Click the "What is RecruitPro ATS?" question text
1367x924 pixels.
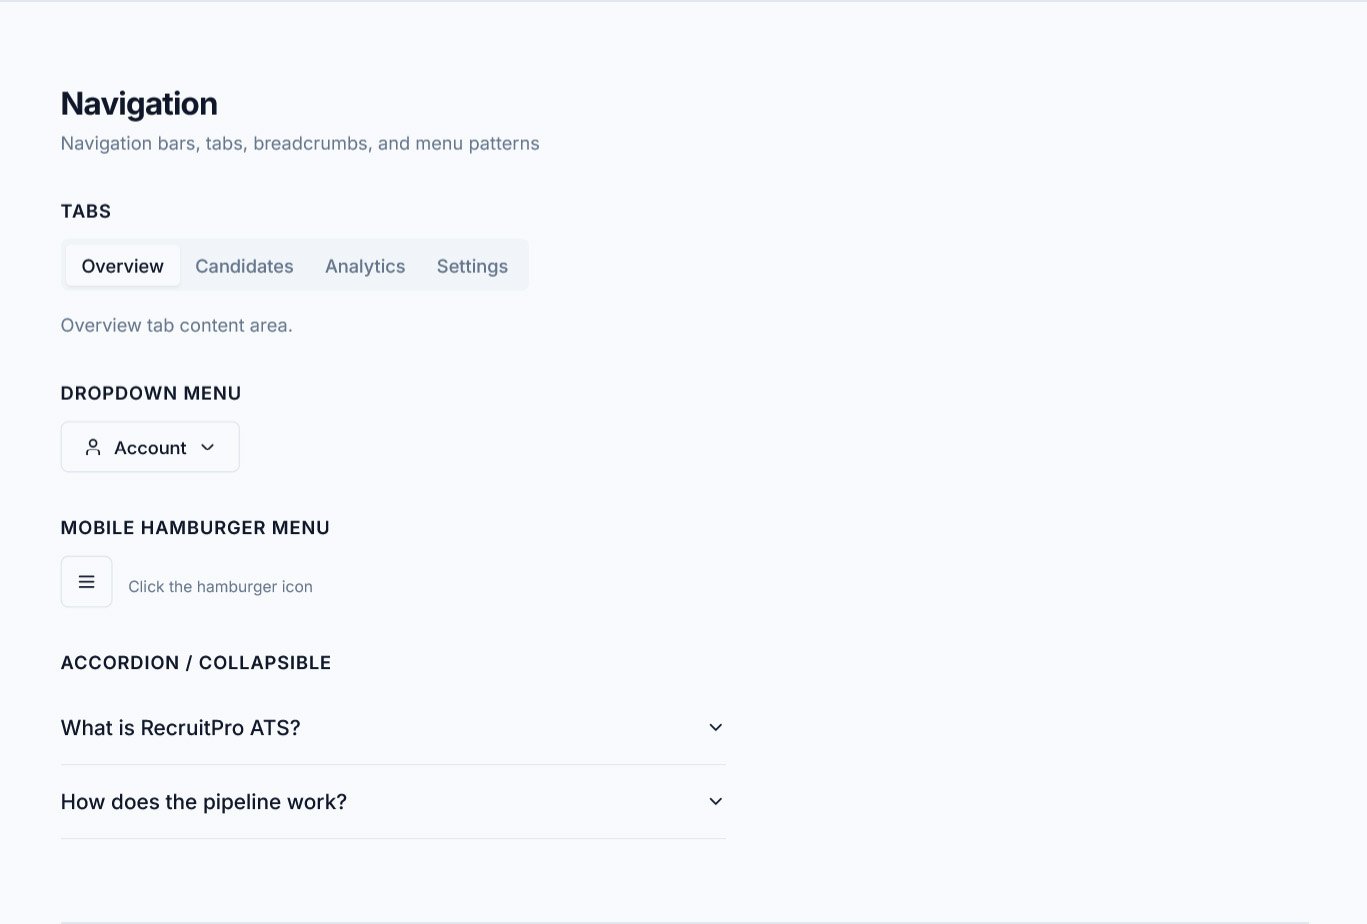tap(181, 728)
